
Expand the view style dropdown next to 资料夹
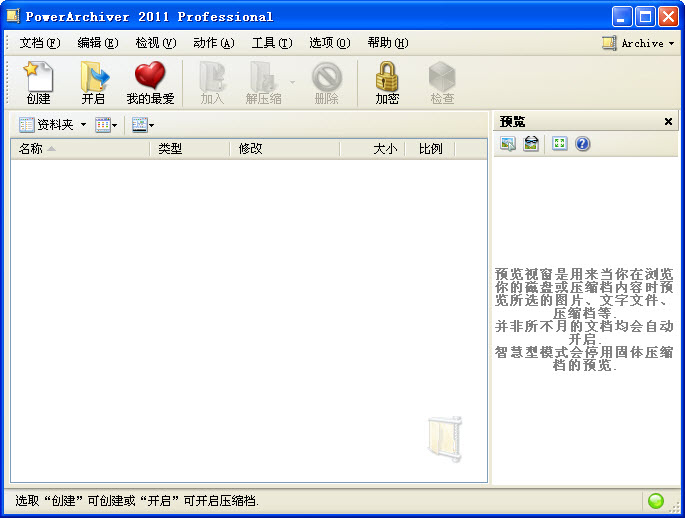coord(106,125)
